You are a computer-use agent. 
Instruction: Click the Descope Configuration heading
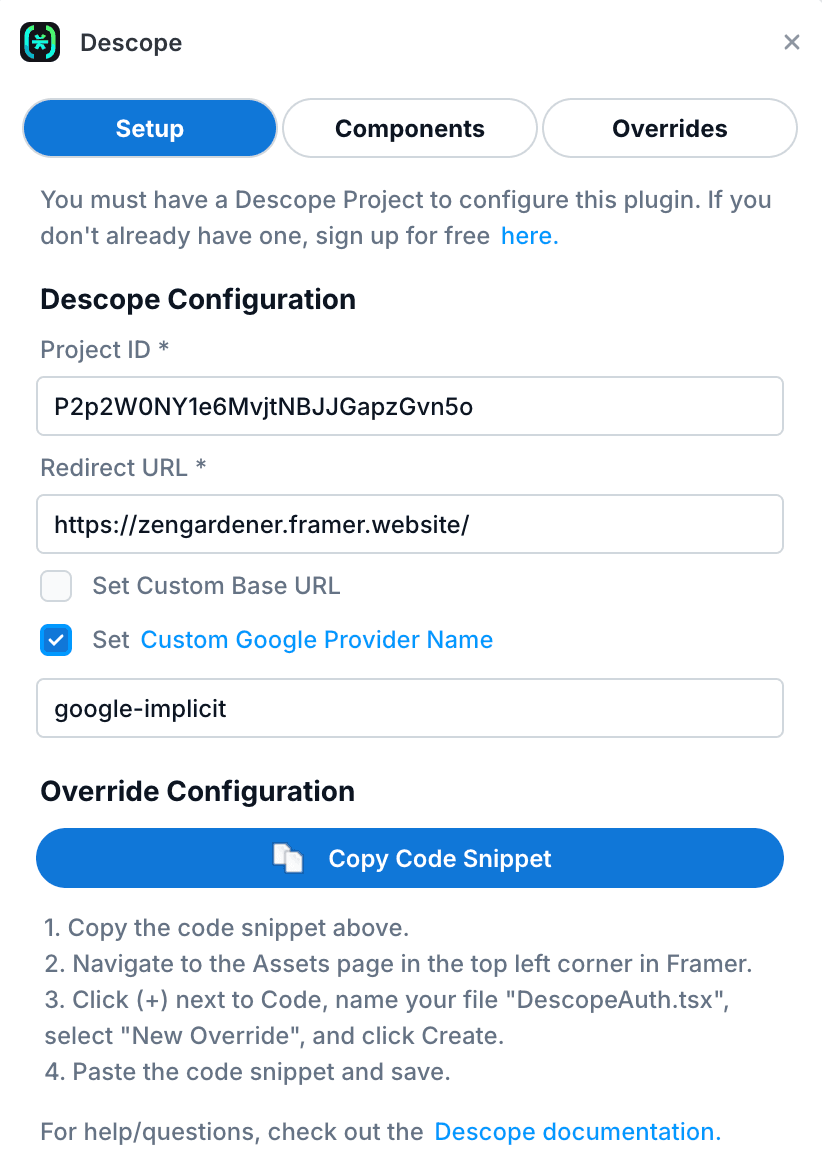[x=197, y=299]
